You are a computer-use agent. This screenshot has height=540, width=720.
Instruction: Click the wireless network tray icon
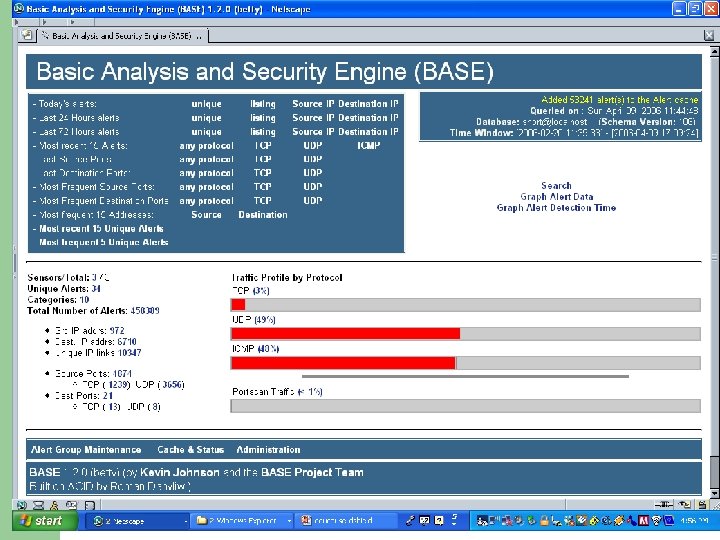tap(656, 520)
